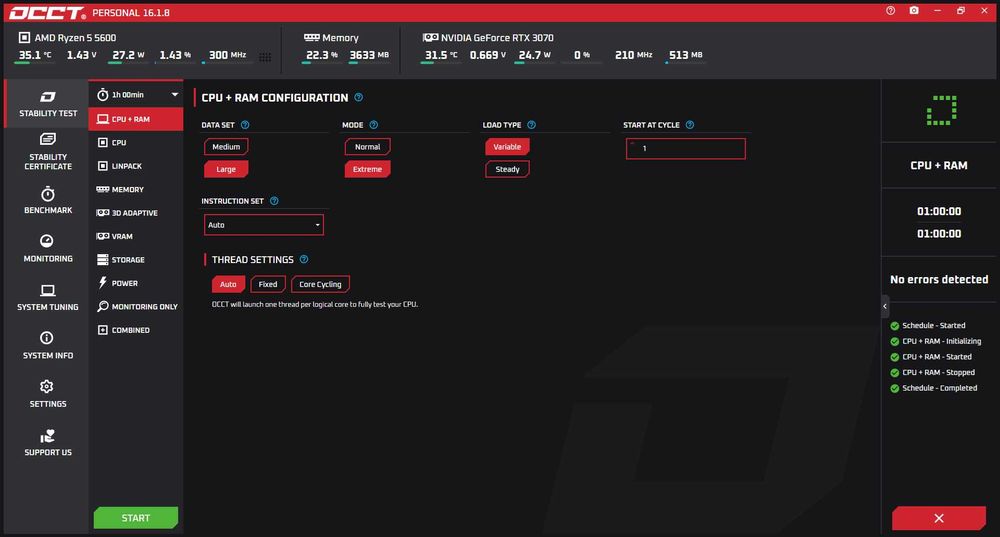
Task: Enable Core Cycling thread setting
Action: pos(320,284)
